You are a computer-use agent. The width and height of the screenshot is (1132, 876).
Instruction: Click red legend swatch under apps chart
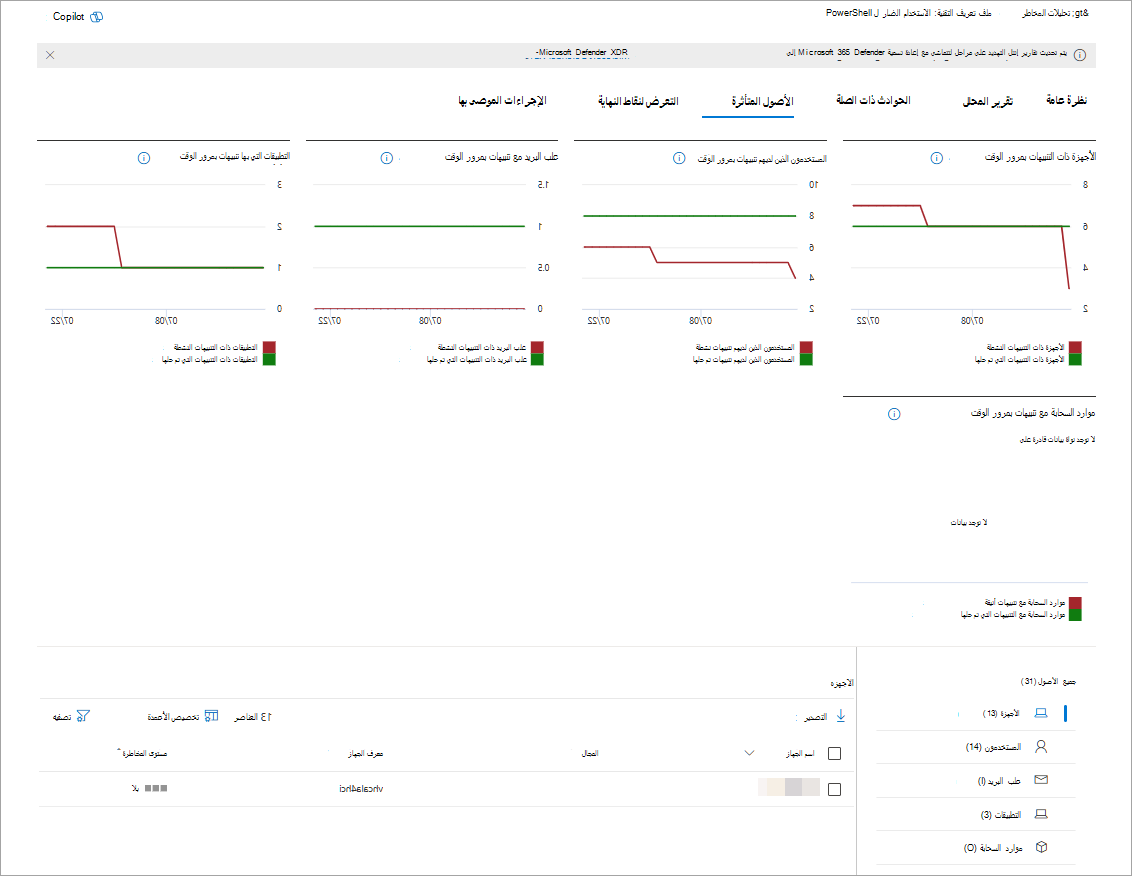(269, 347)
